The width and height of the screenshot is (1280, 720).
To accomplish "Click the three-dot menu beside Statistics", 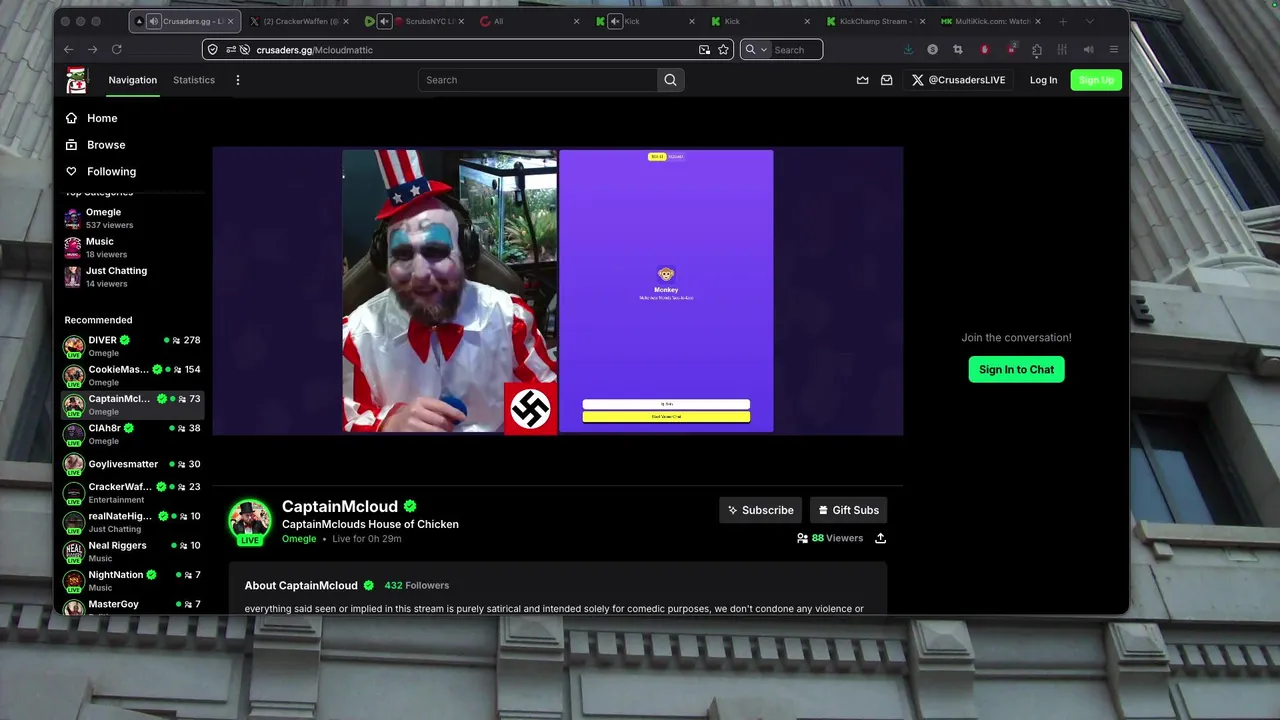I will click(x=237, y=80).
